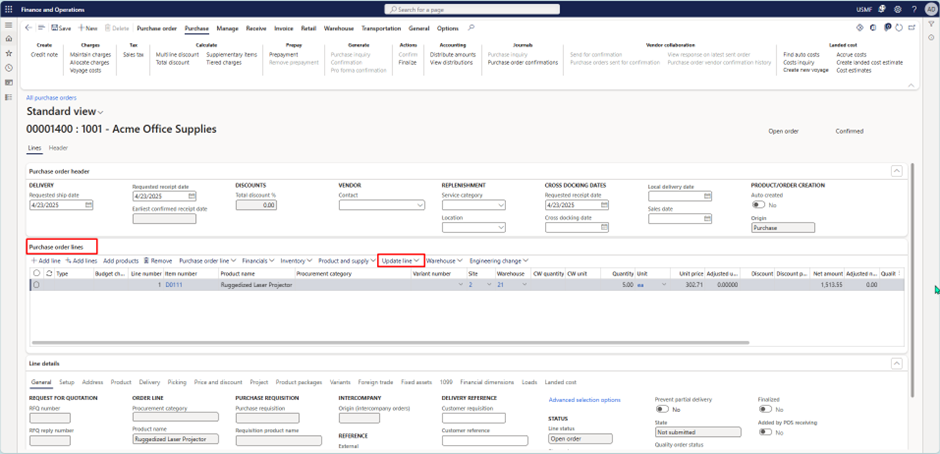Open the Settings gear icon
This screenshot has height=454, width=940.
tap(897, 10)
